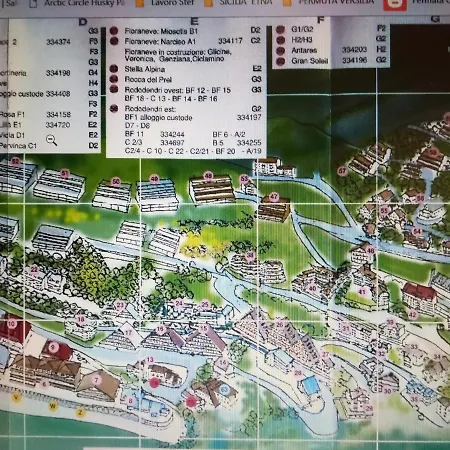Click map marker 51 on white building
This screenshot has width=450, height=450.
coord(65,173)
